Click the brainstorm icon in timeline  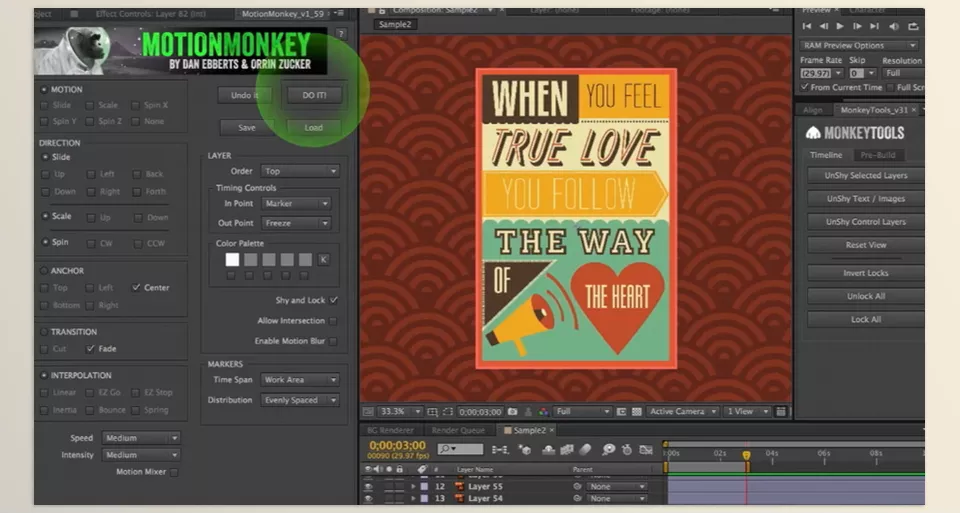tap(608, 450)
